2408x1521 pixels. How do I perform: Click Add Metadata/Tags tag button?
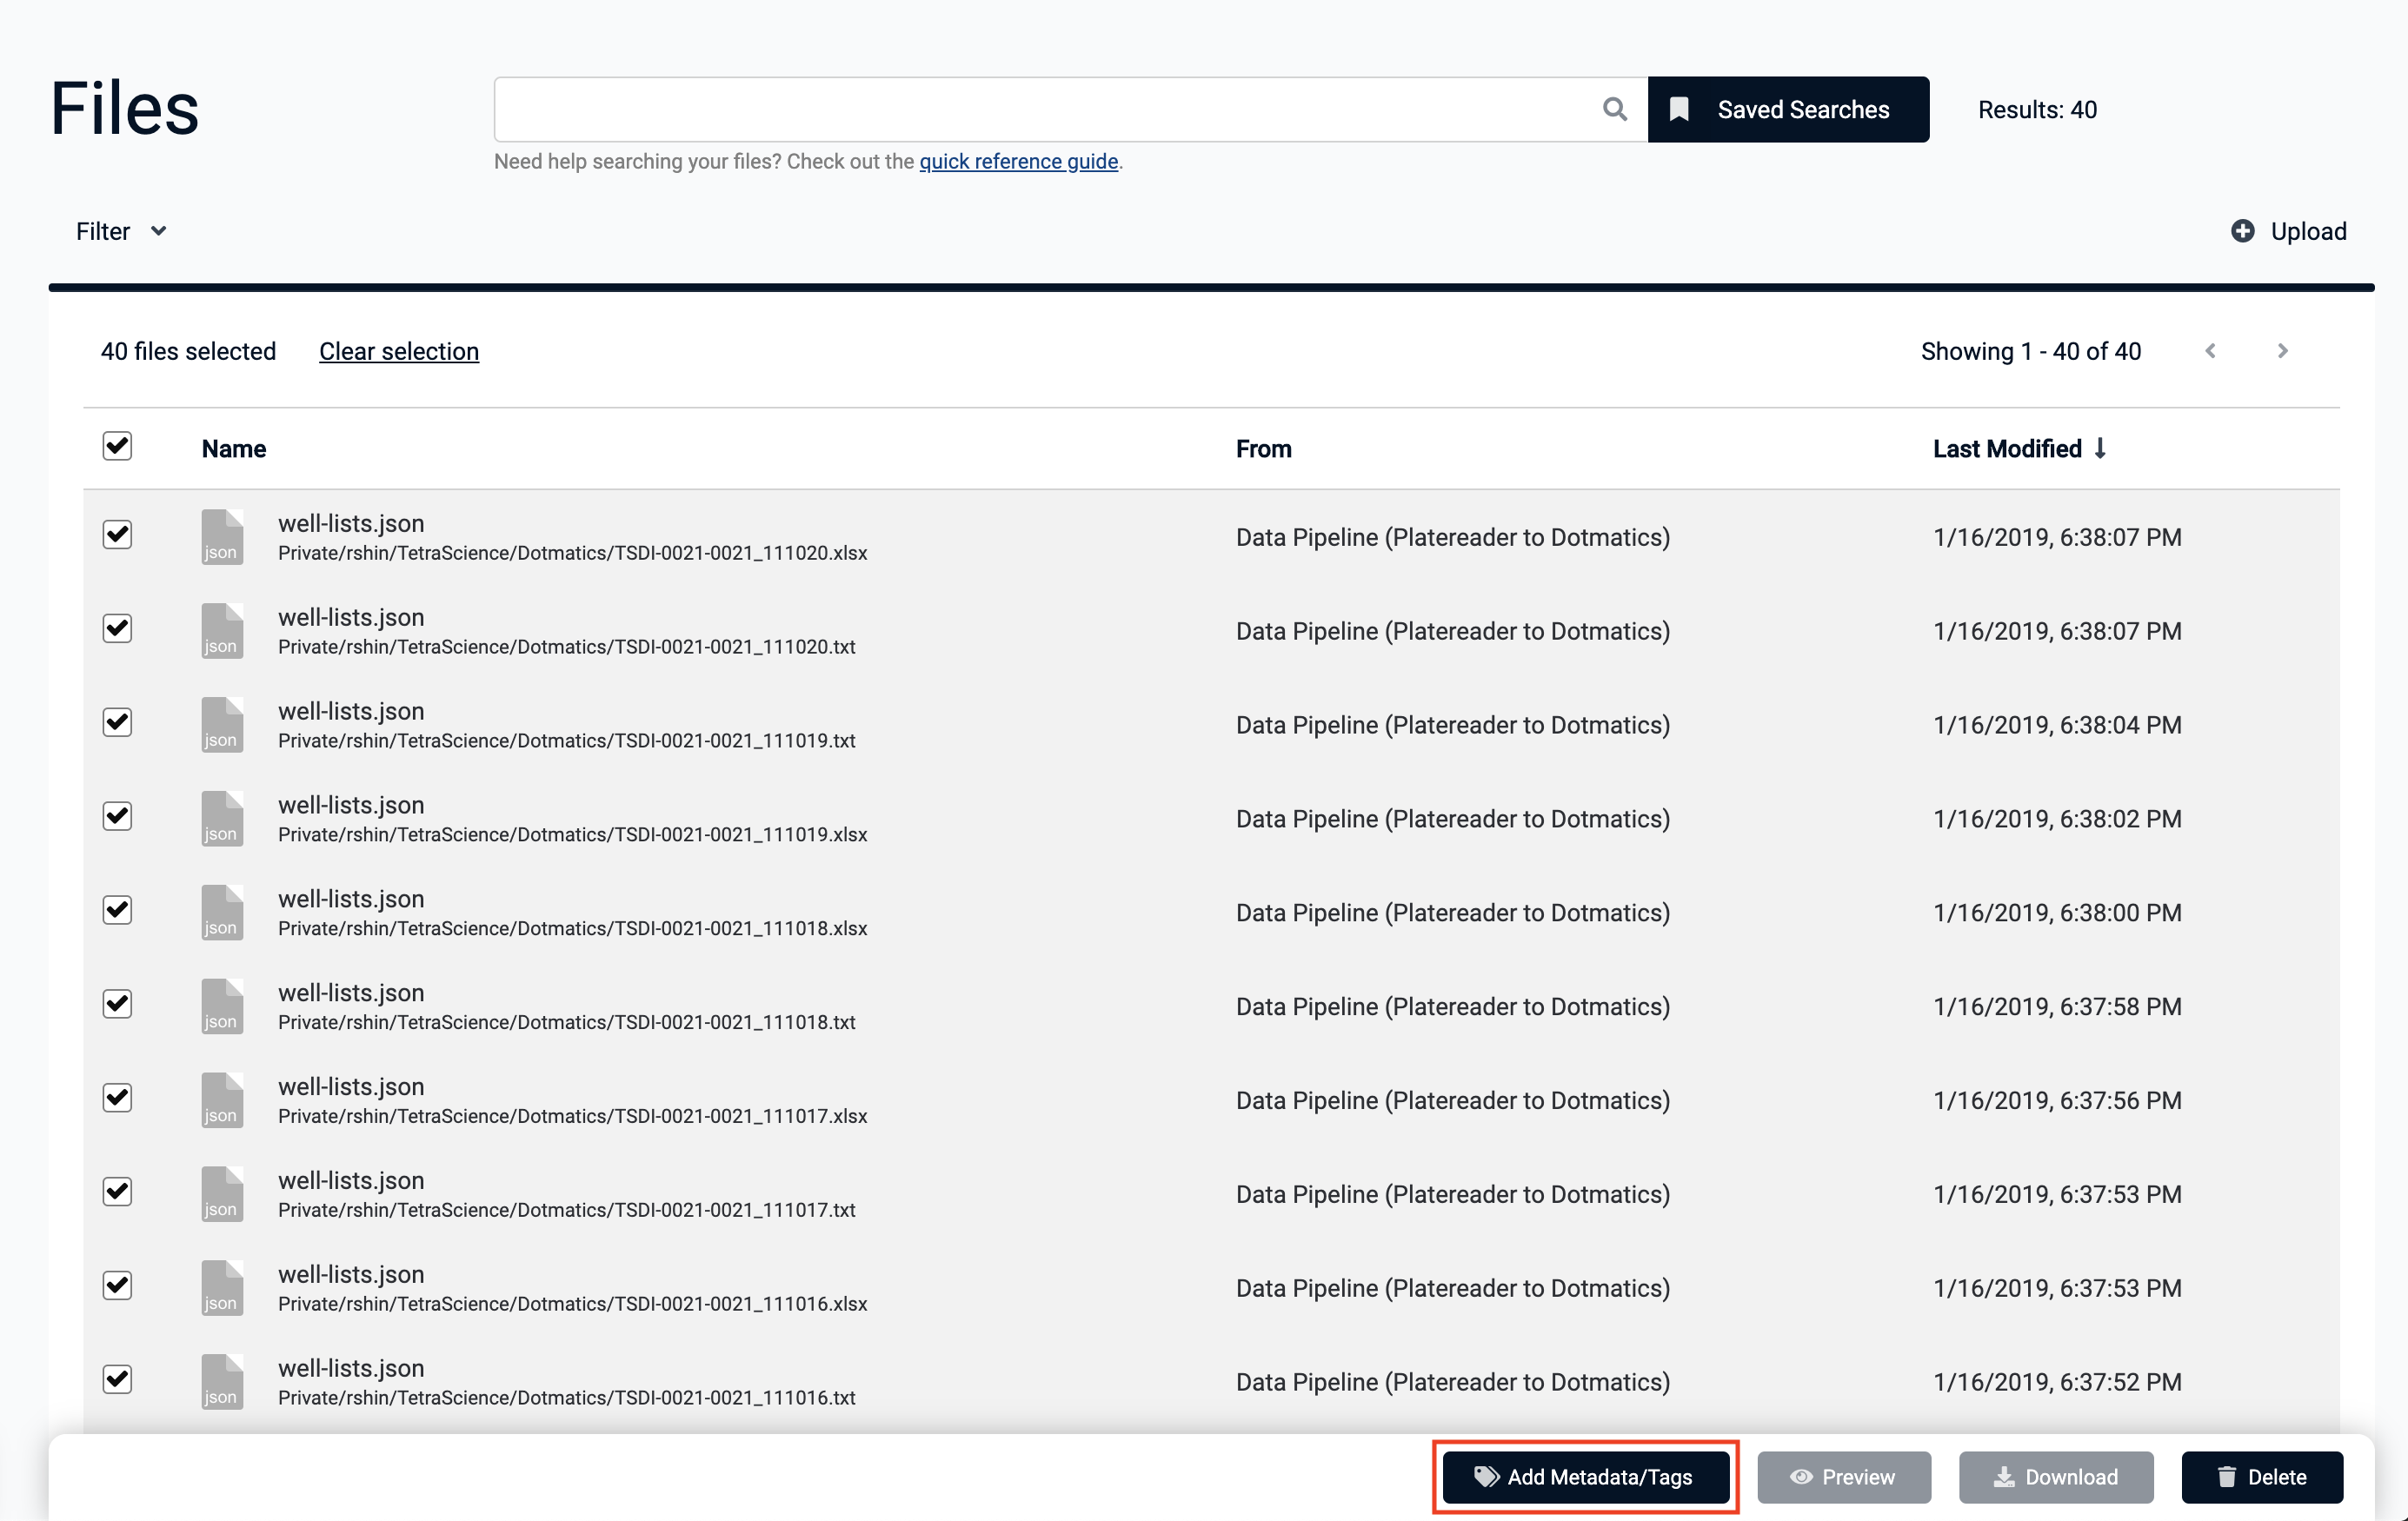(1585, 1477)
